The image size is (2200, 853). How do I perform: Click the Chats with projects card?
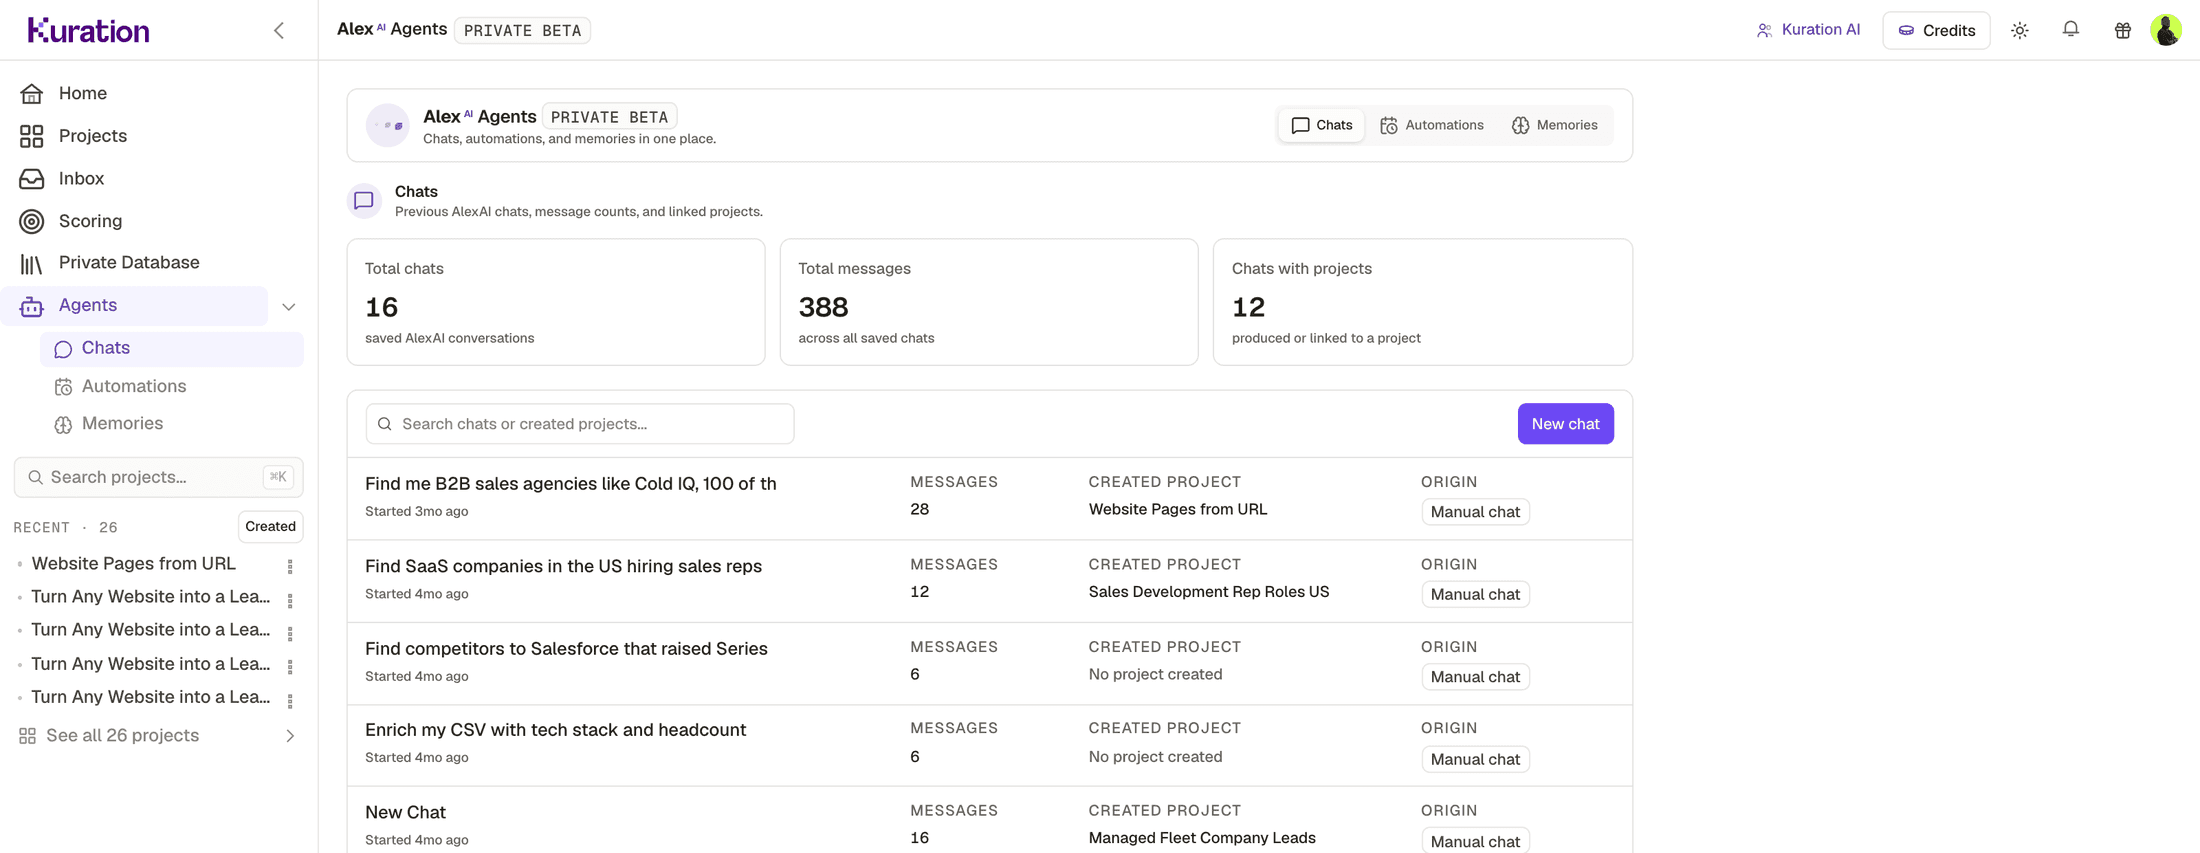pos(1422,302)
